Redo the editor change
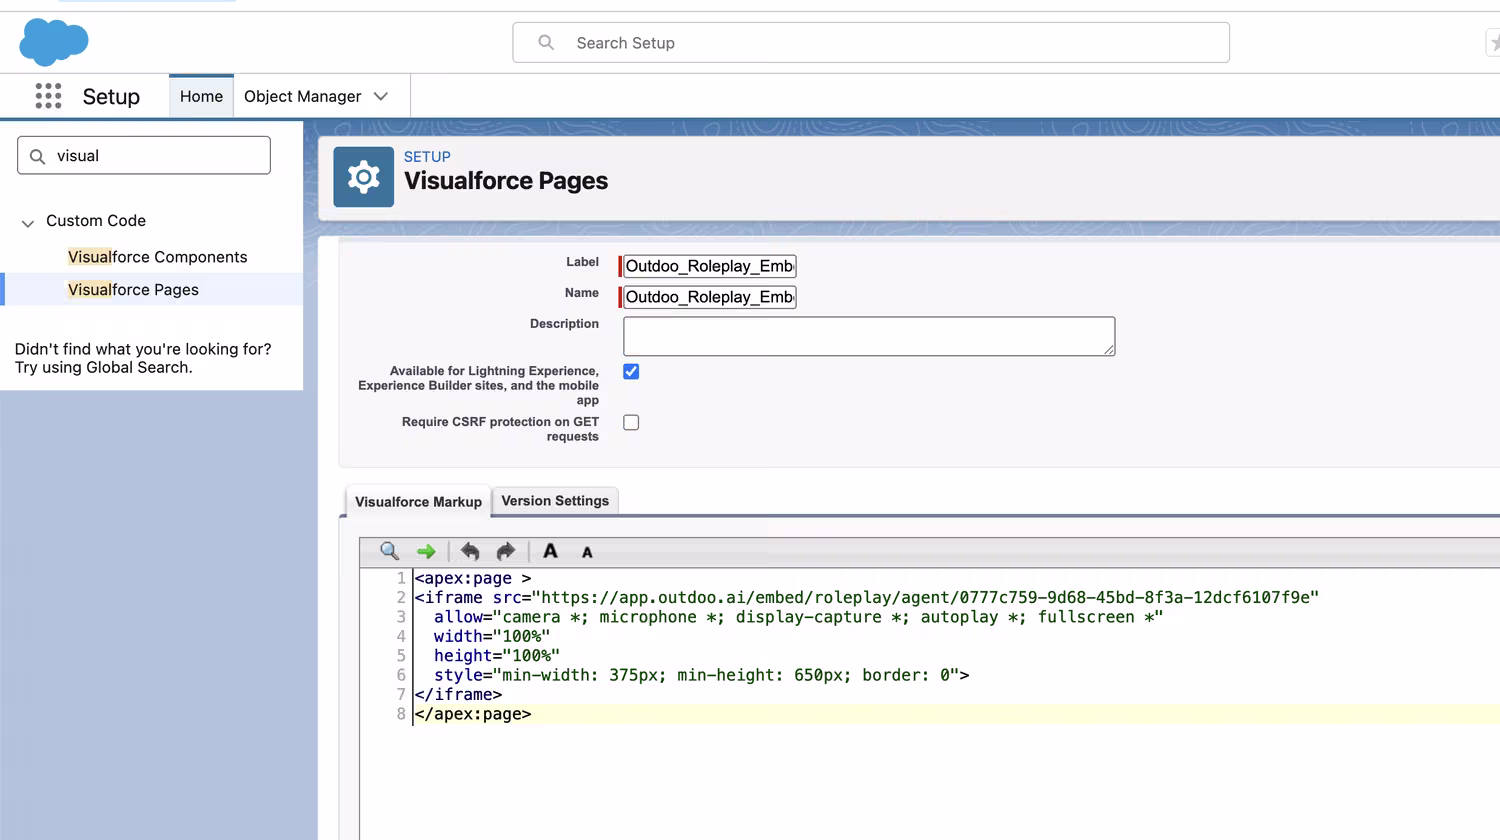 (506, 551)
